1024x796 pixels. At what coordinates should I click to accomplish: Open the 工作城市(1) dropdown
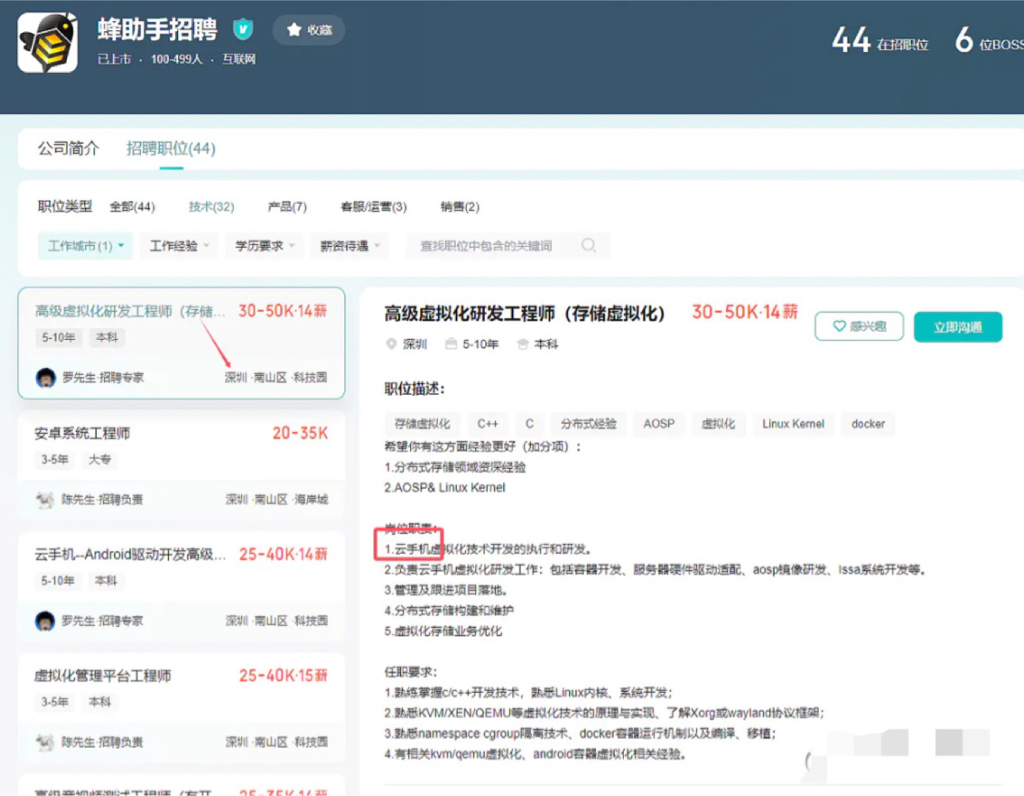click(x=85, y=246)
